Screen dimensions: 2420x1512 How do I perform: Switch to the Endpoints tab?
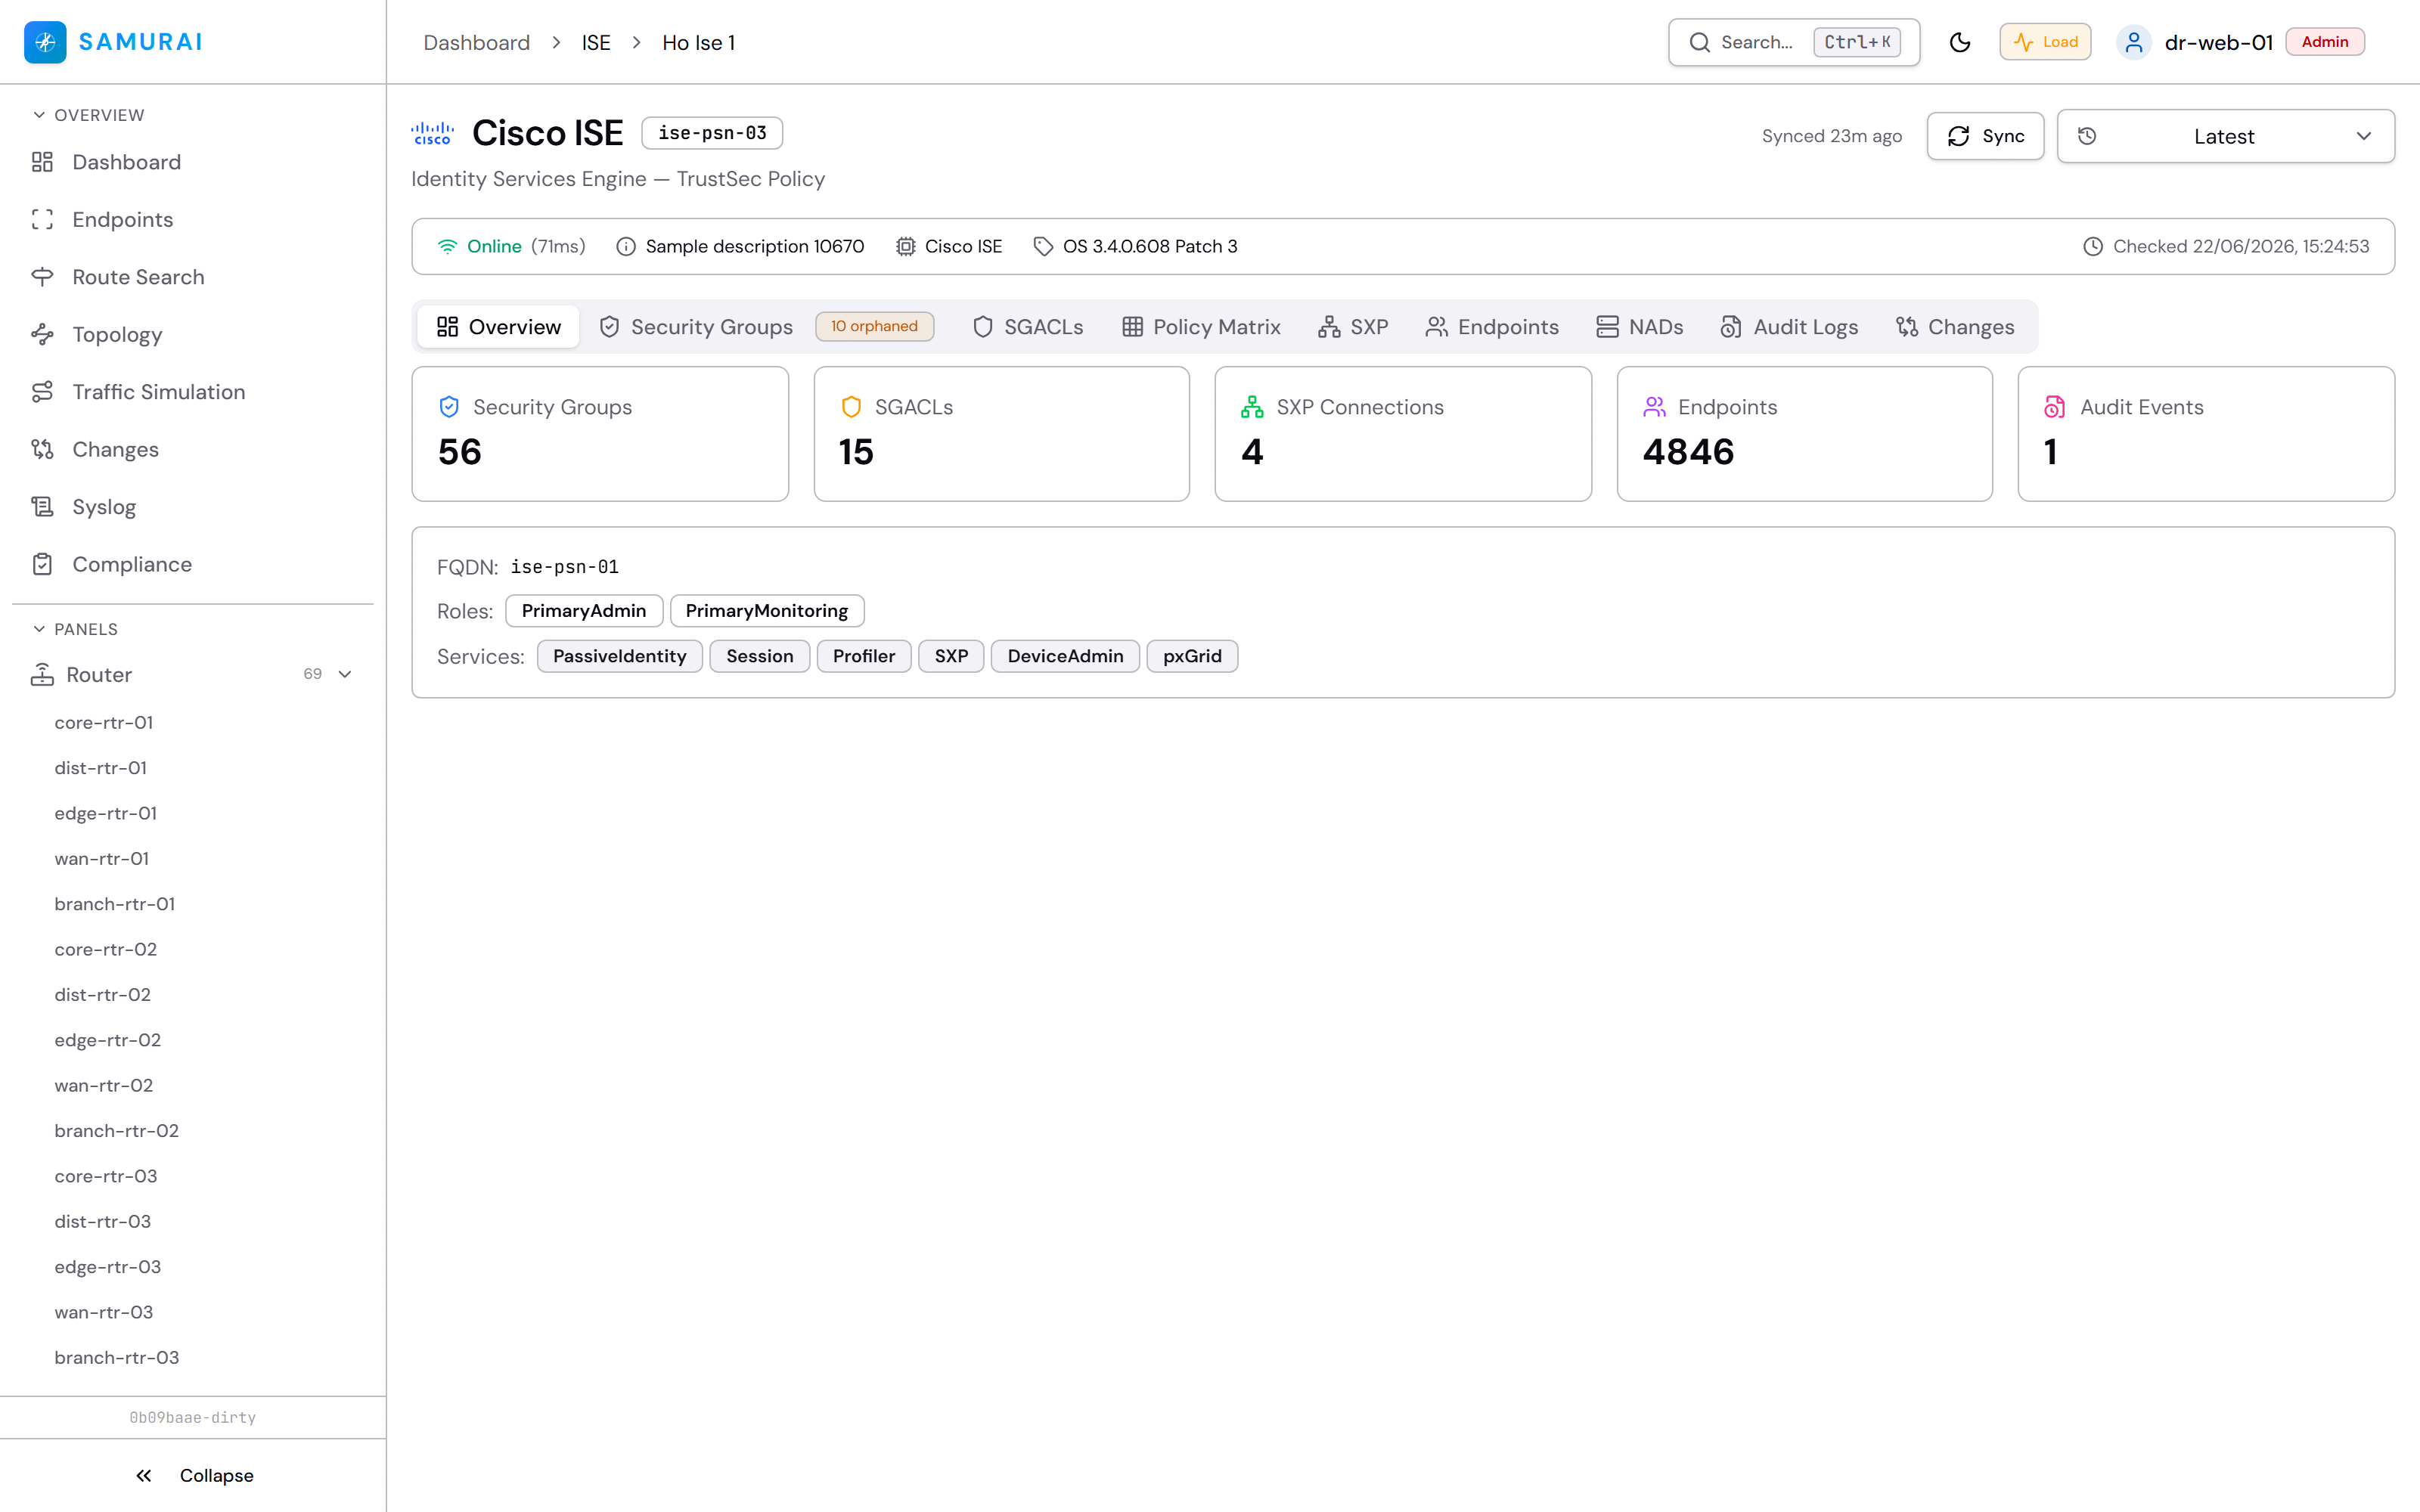tap(1492, 327)
